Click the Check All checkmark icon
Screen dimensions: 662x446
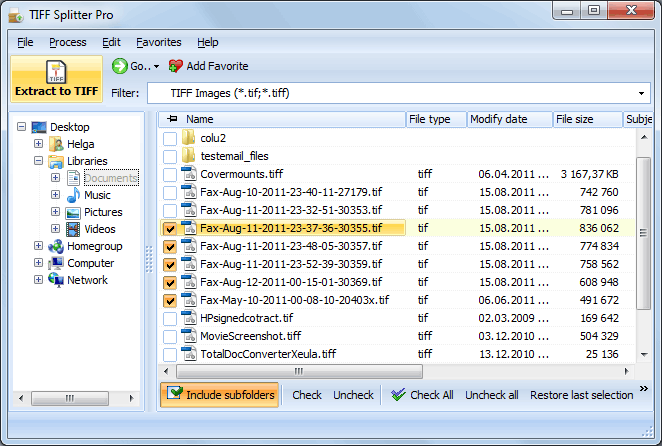point(398,394)
